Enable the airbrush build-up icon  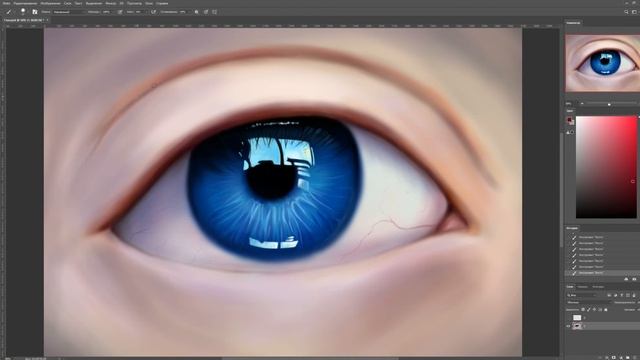[153, 12]
